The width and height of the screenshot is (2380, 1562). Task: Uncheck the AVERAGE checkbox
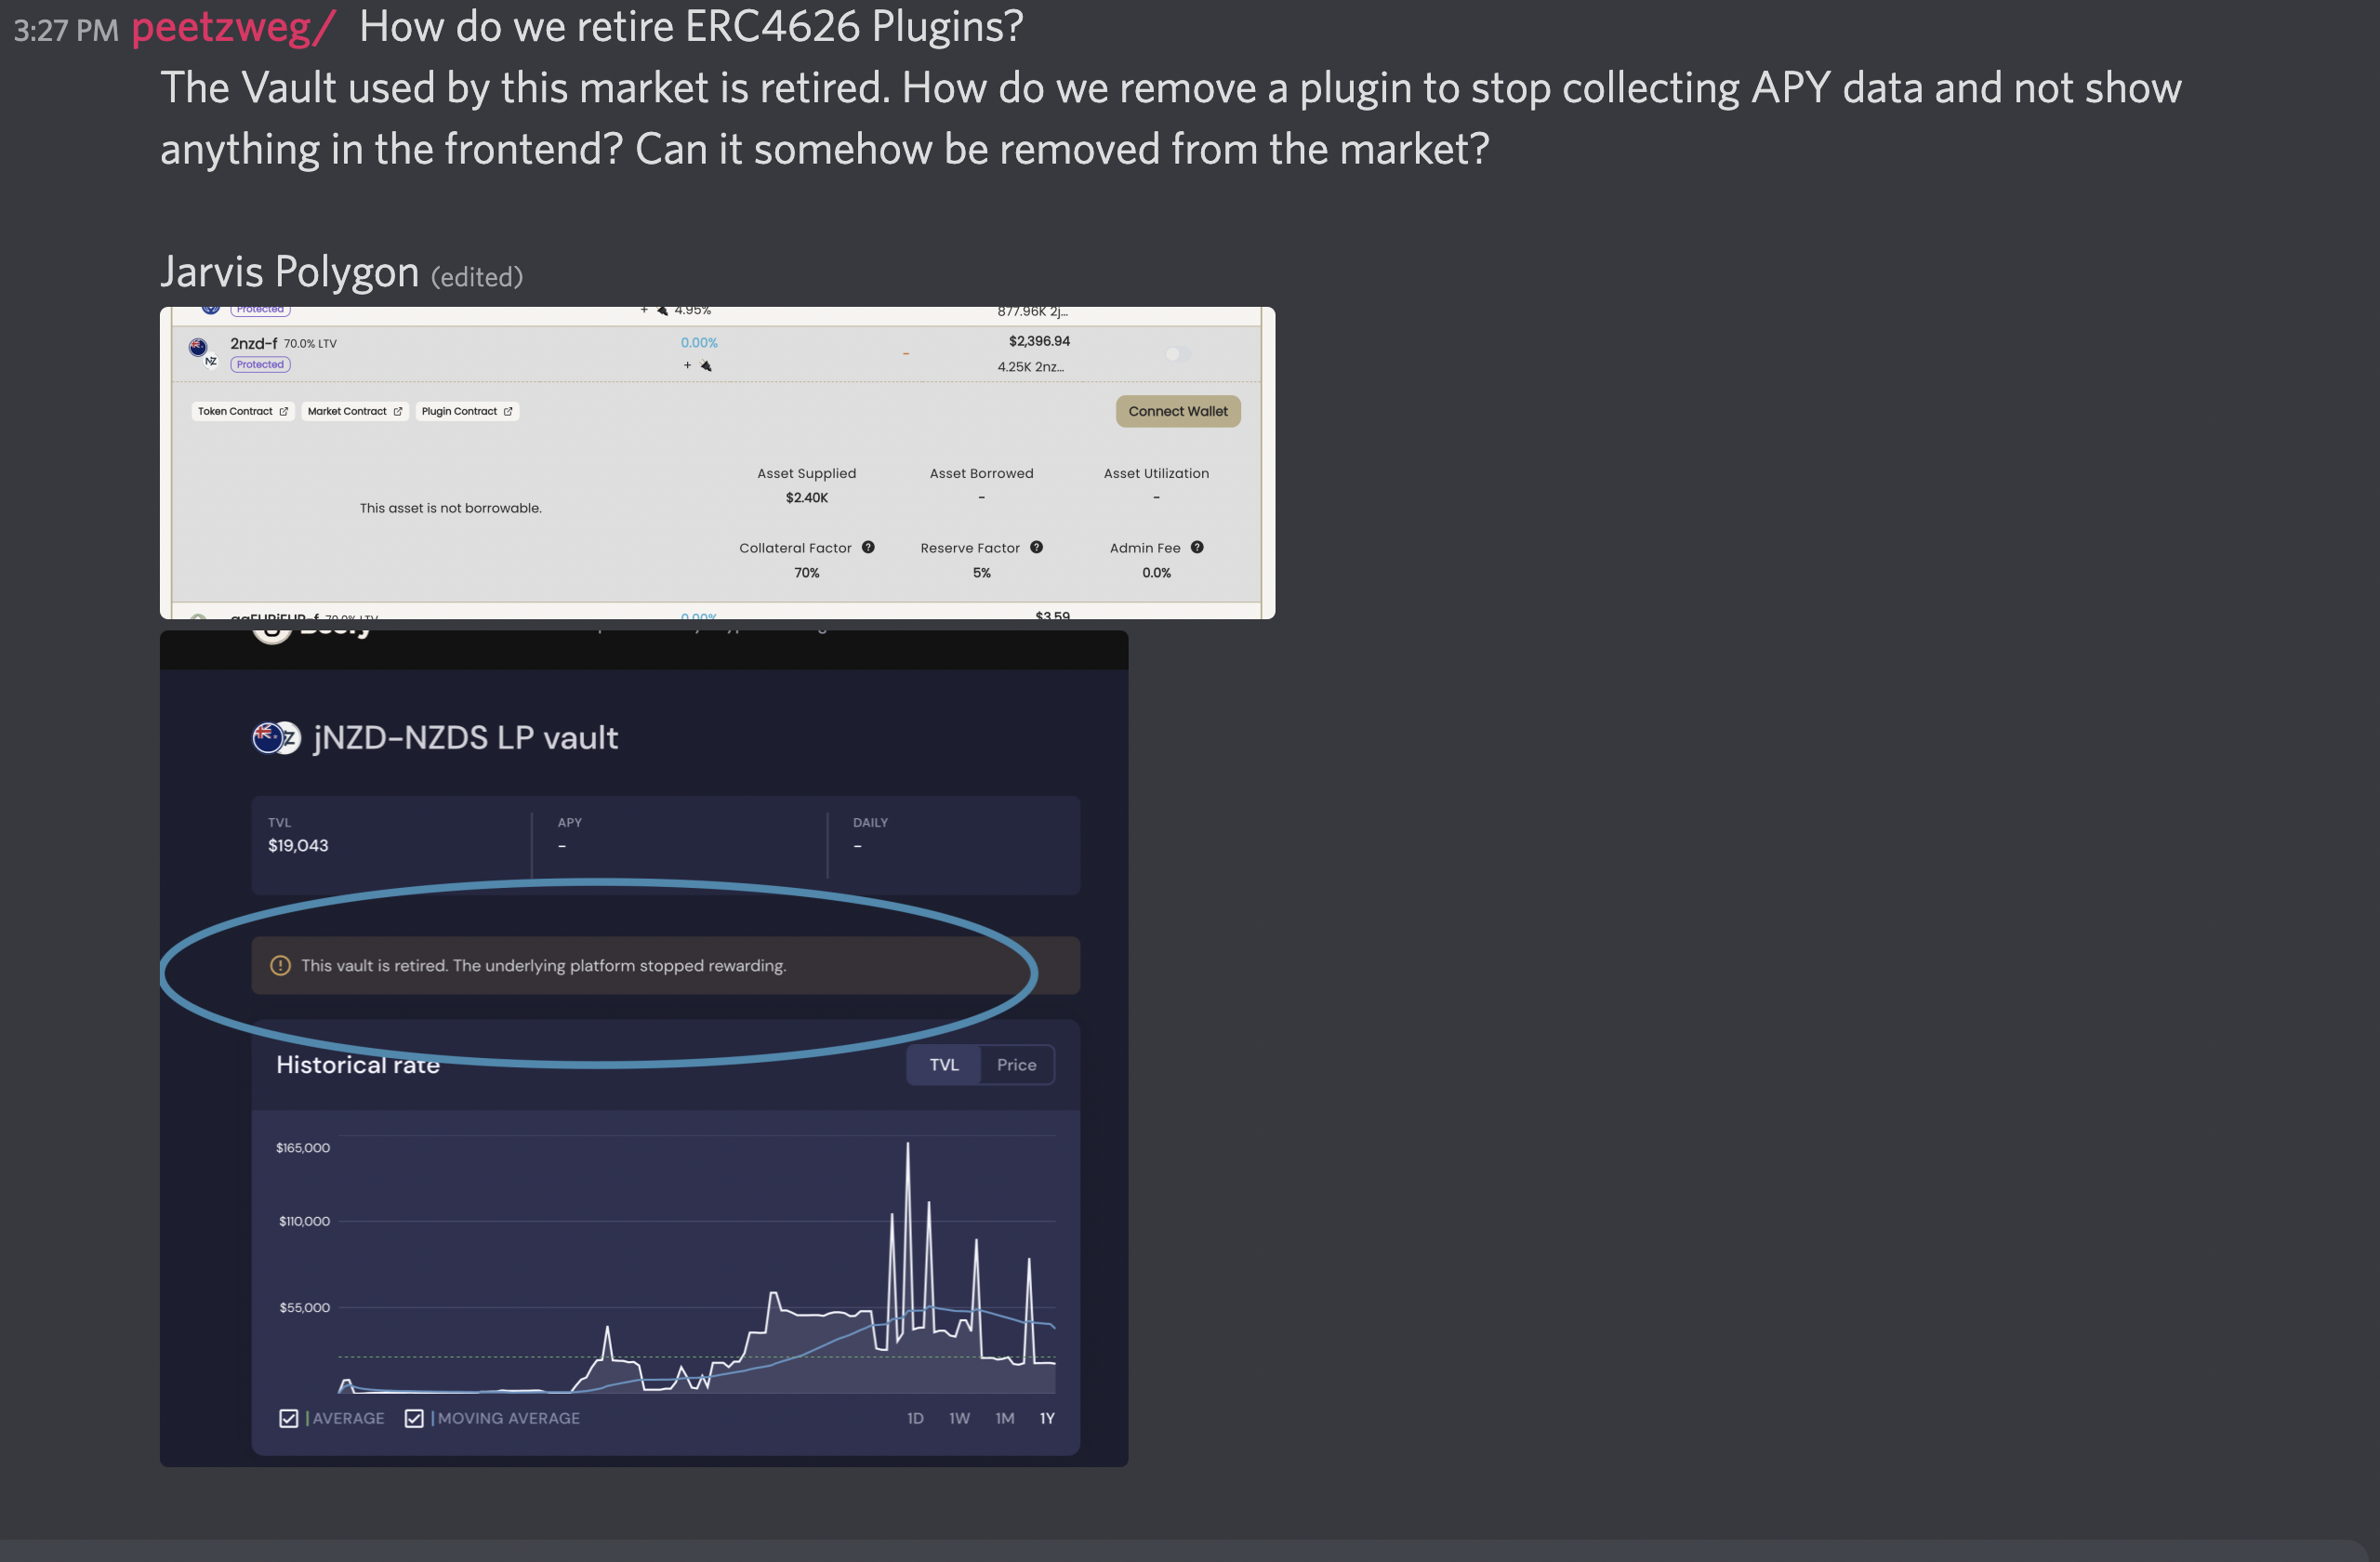click(291, 1417)
